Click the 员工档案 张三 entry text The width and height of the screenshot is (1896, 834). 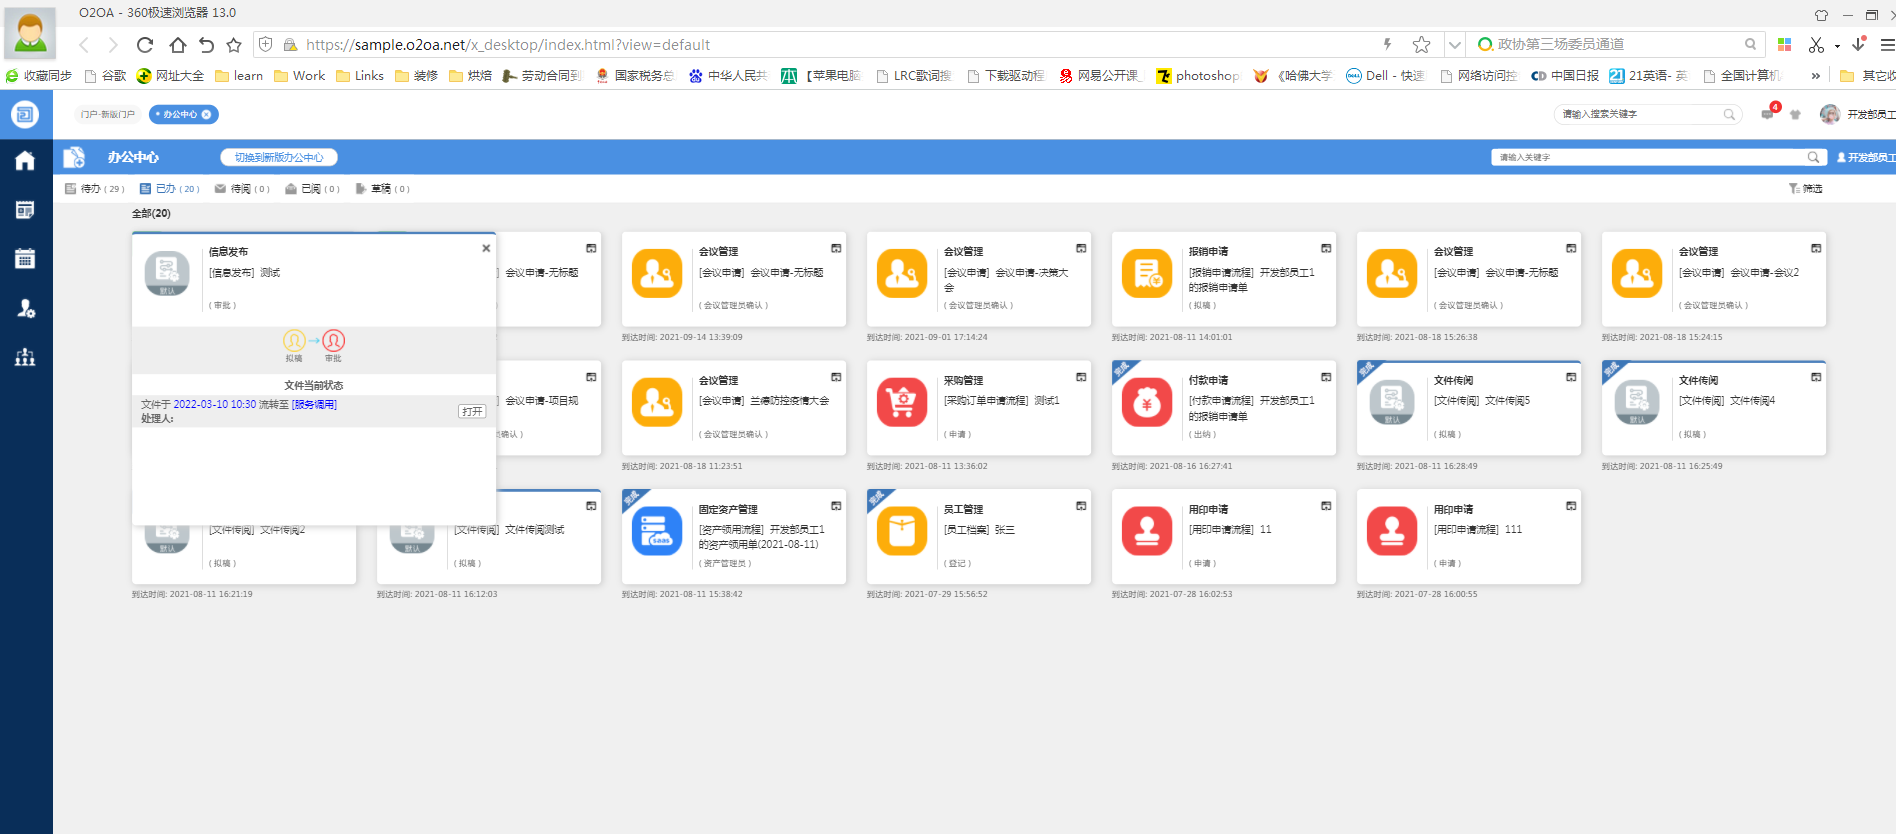tap(979, 530)
